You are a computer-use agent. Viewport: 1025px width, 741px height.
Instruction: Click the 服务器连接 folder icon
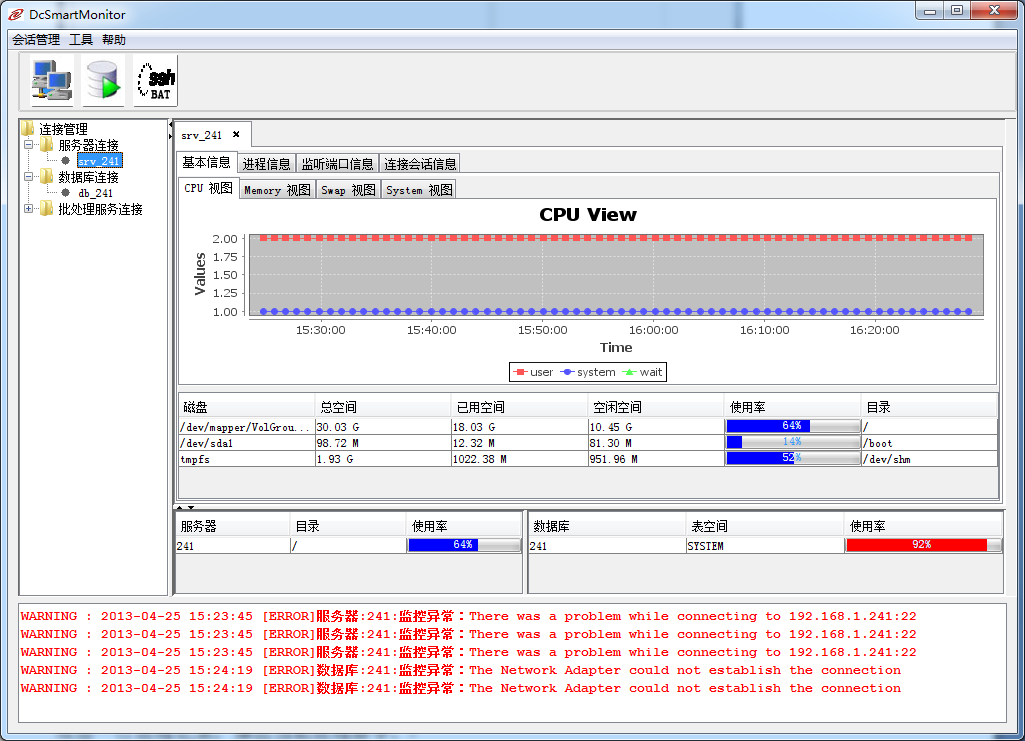click(x=47, y=144)
